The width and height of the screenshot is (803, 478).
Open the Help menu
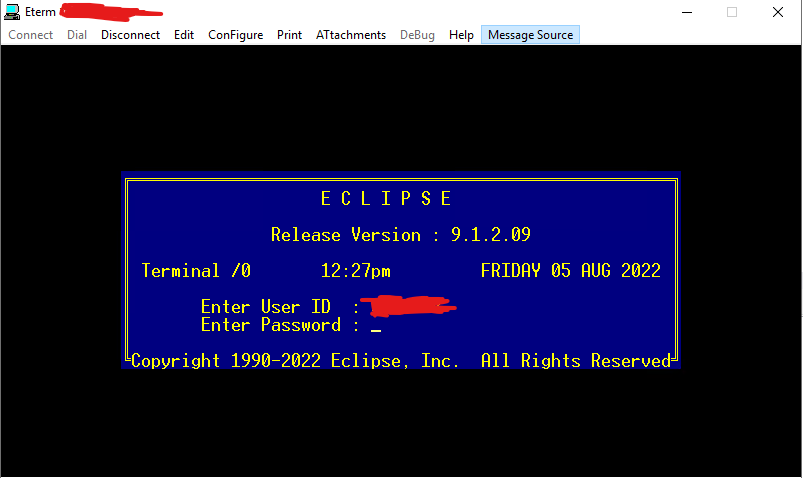(x=461, y=35)
